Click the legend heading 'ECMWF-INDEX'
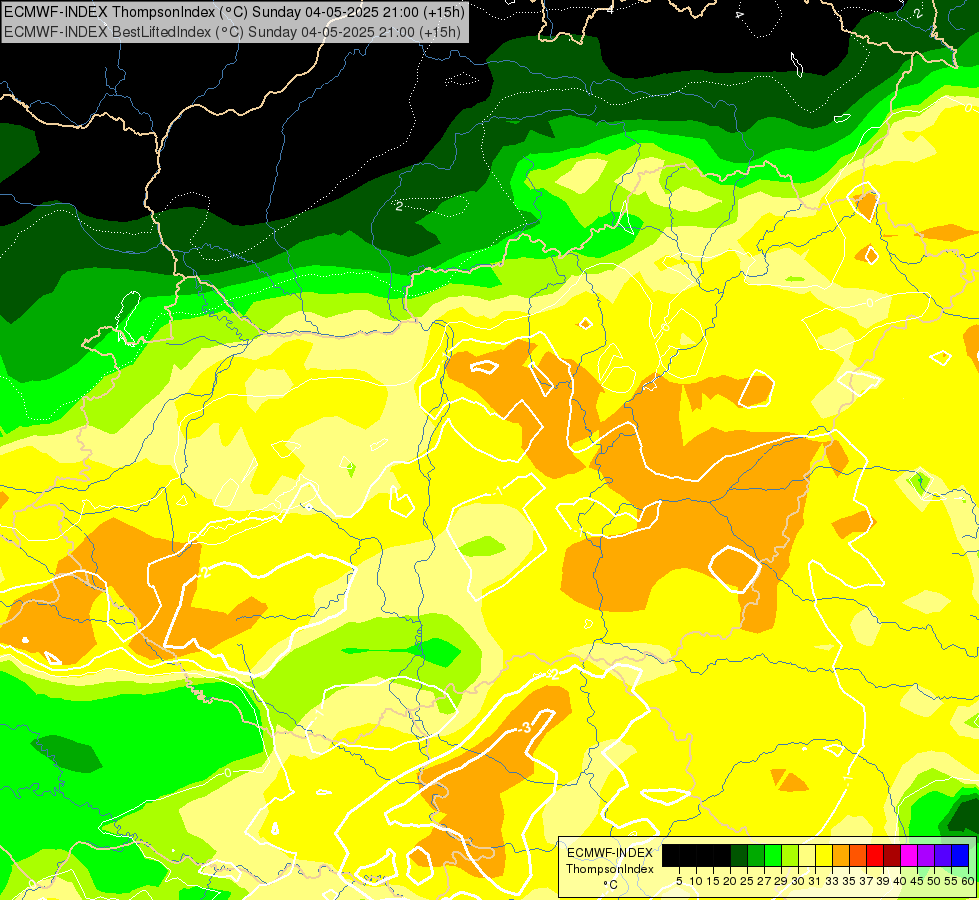979x900 pixels. pyautogui.click(x=609, y=853)
